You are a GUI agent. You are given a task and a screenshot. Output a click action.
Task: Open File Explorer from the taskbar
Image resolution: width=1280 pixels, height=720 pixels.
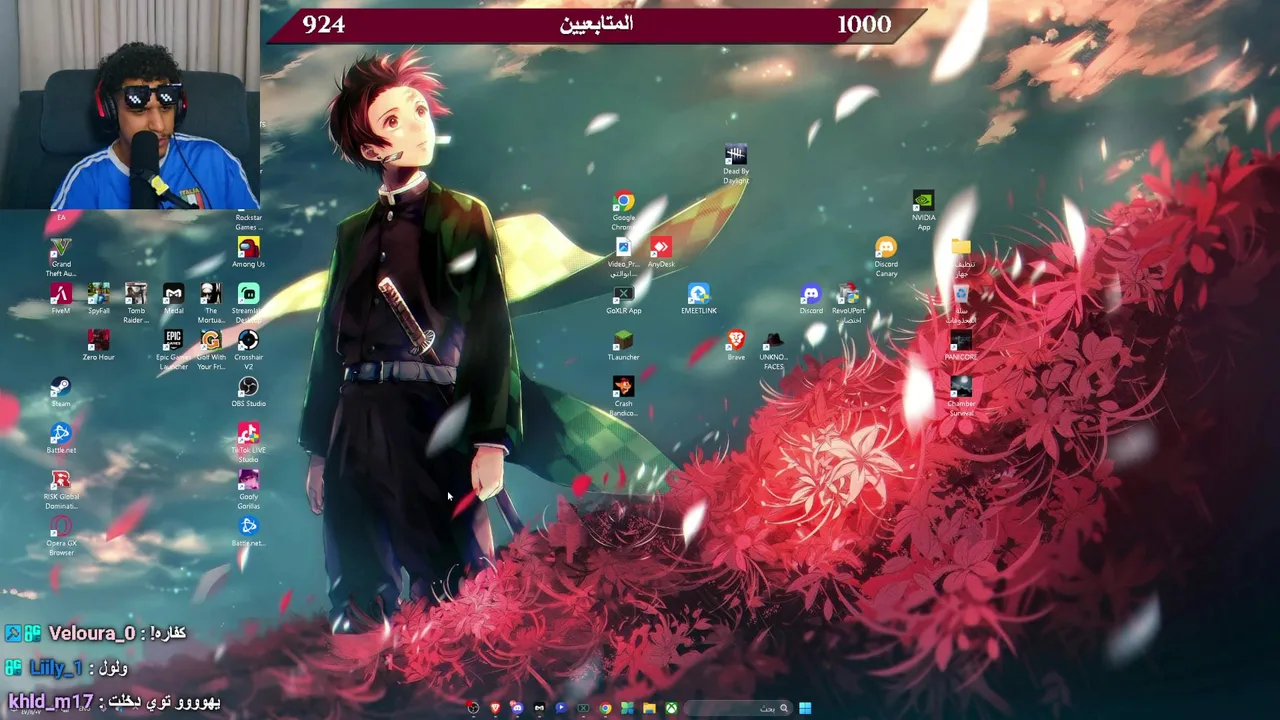[x=650, y=708]
